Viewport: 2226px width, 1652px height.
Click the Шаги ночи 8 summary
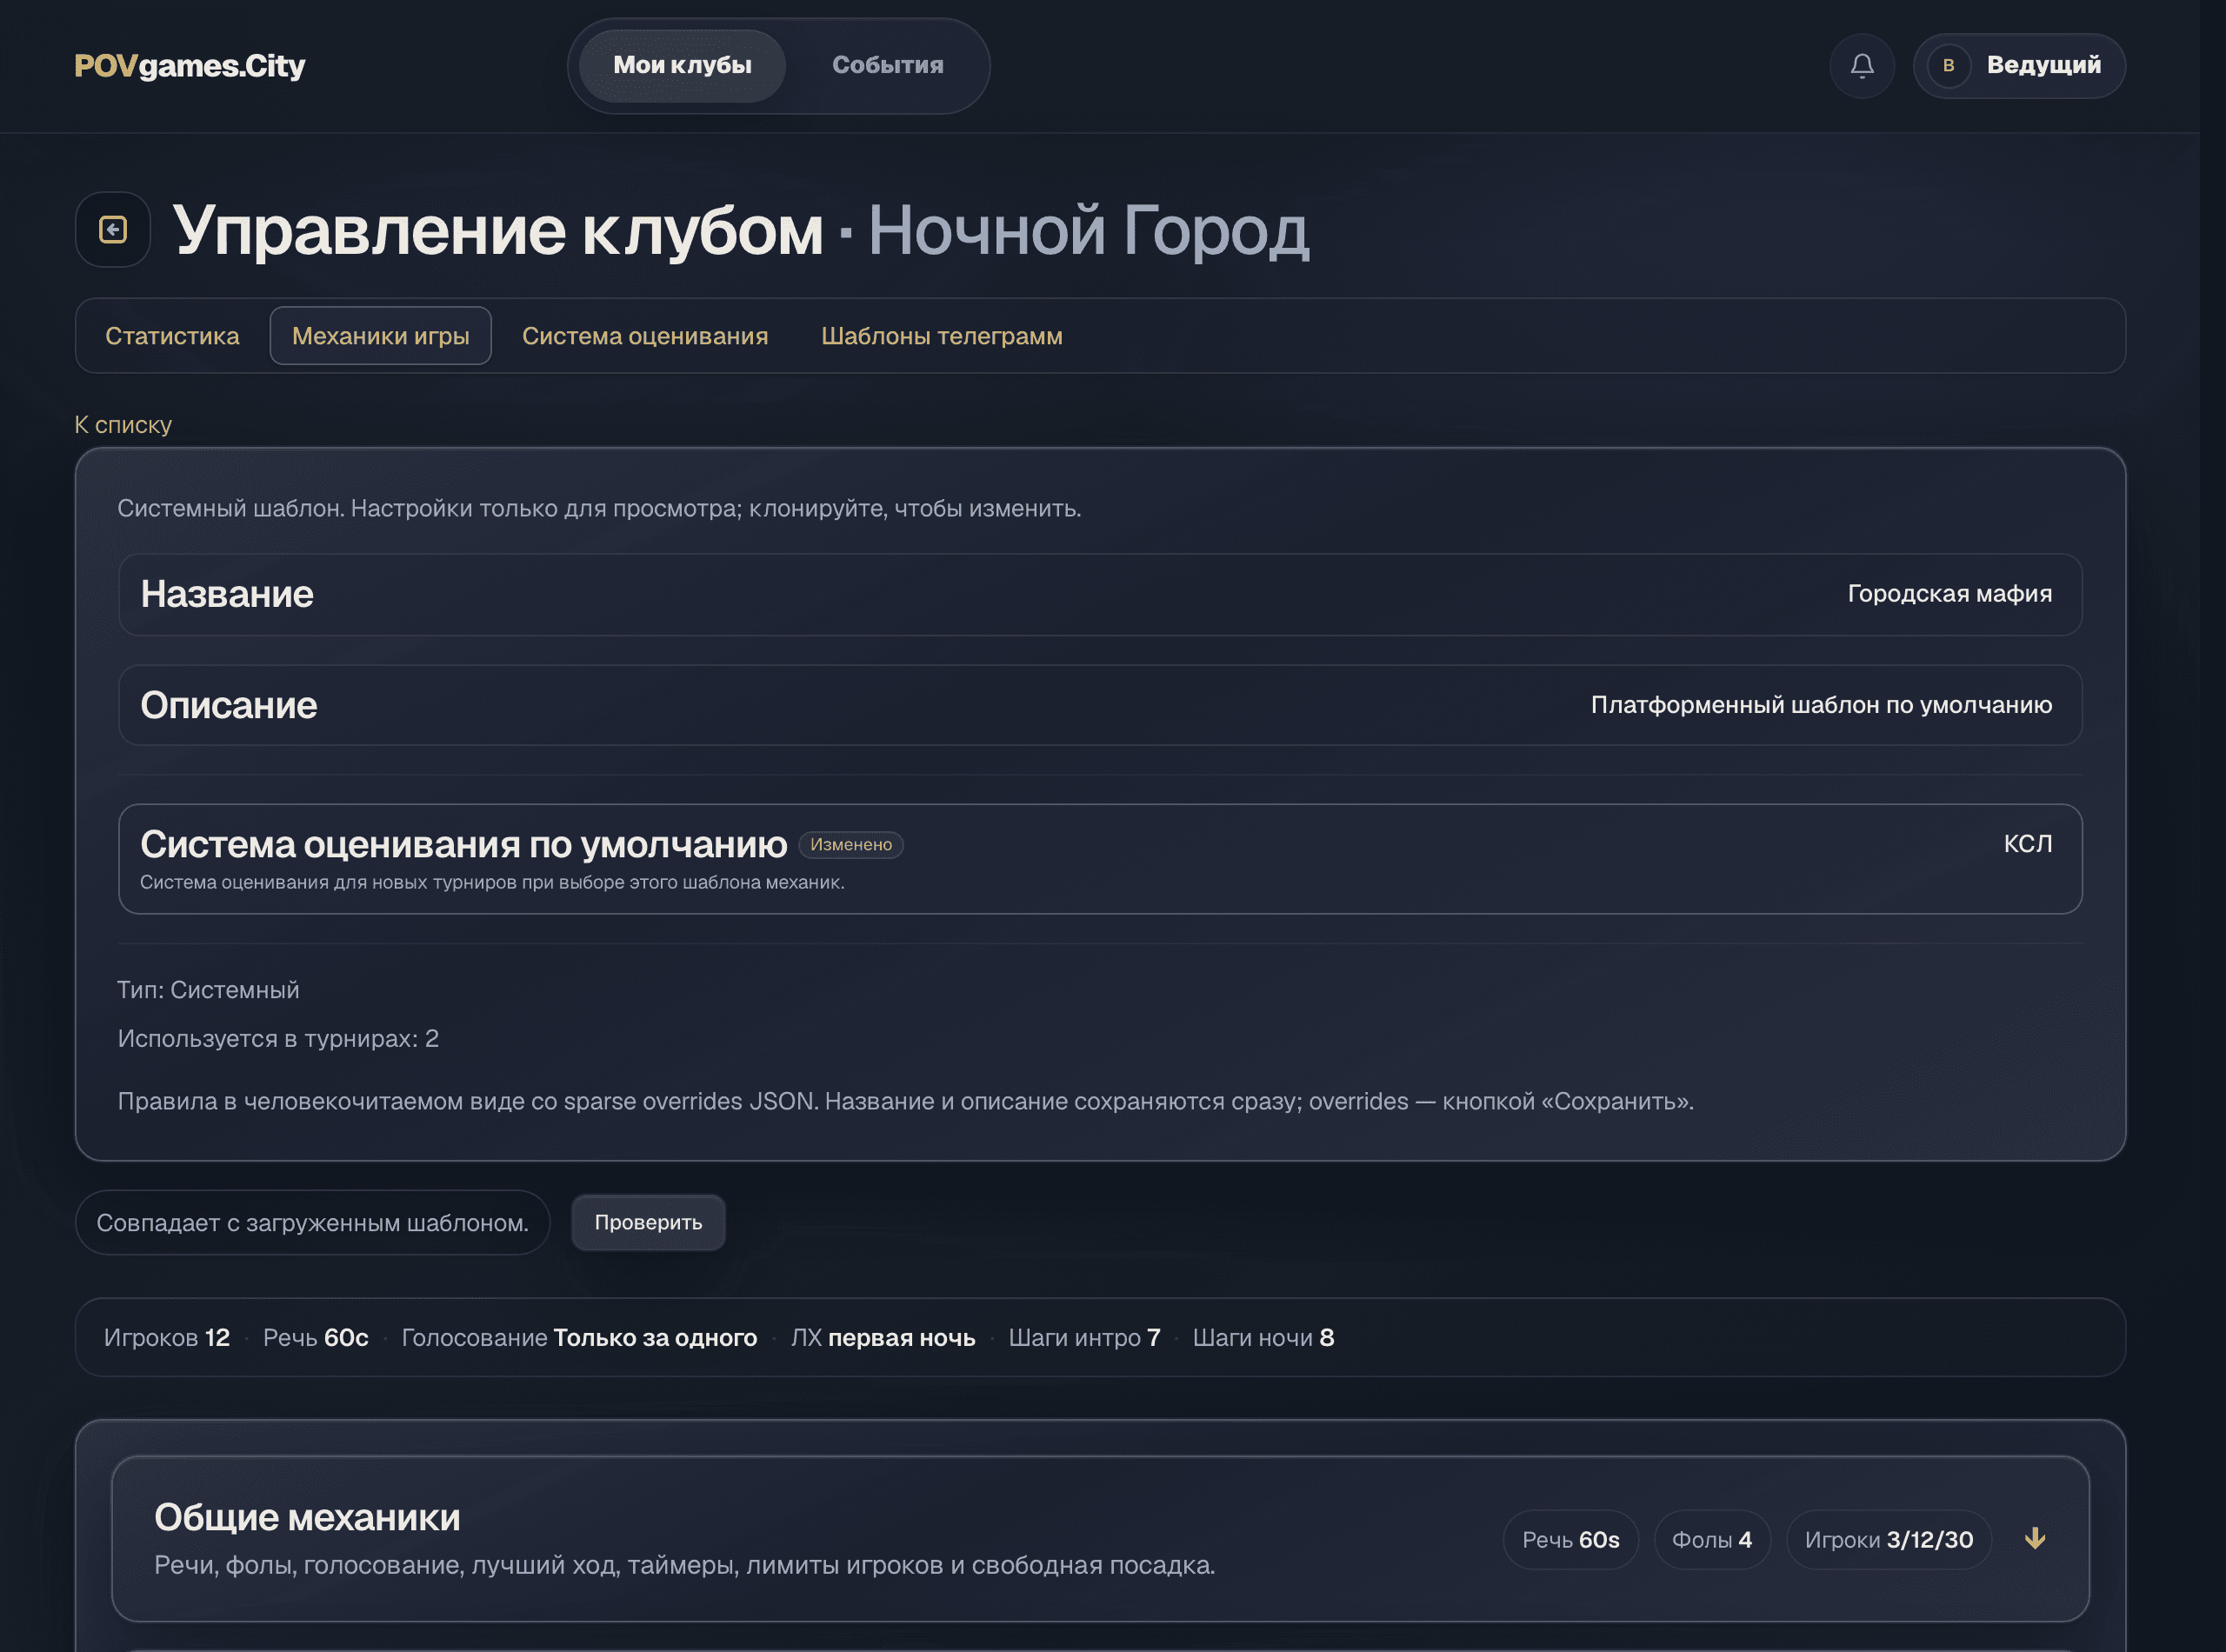1263,1338
